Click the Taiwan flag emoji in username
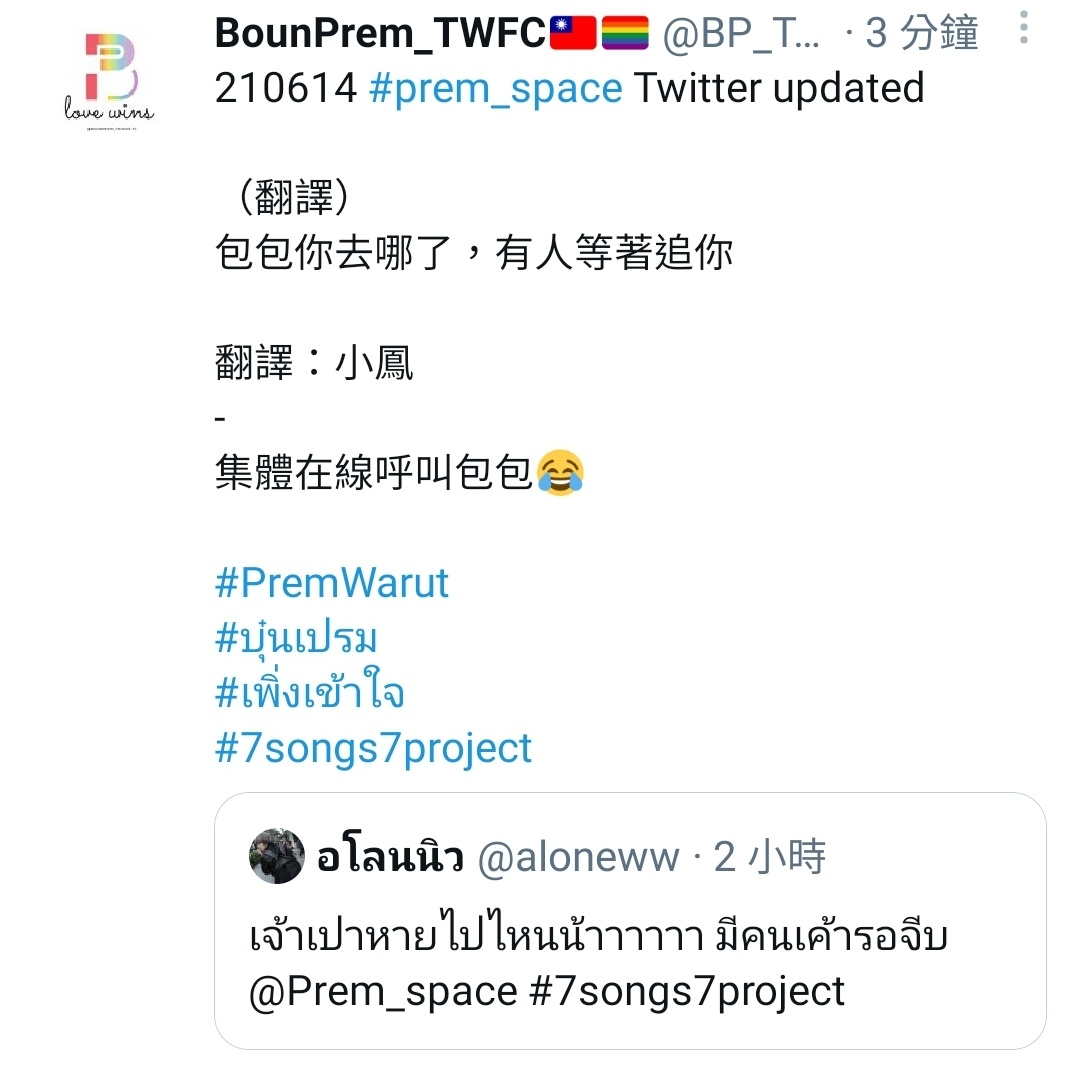The width and height of the screenshot is (1078, 1067). coord(573,32)
